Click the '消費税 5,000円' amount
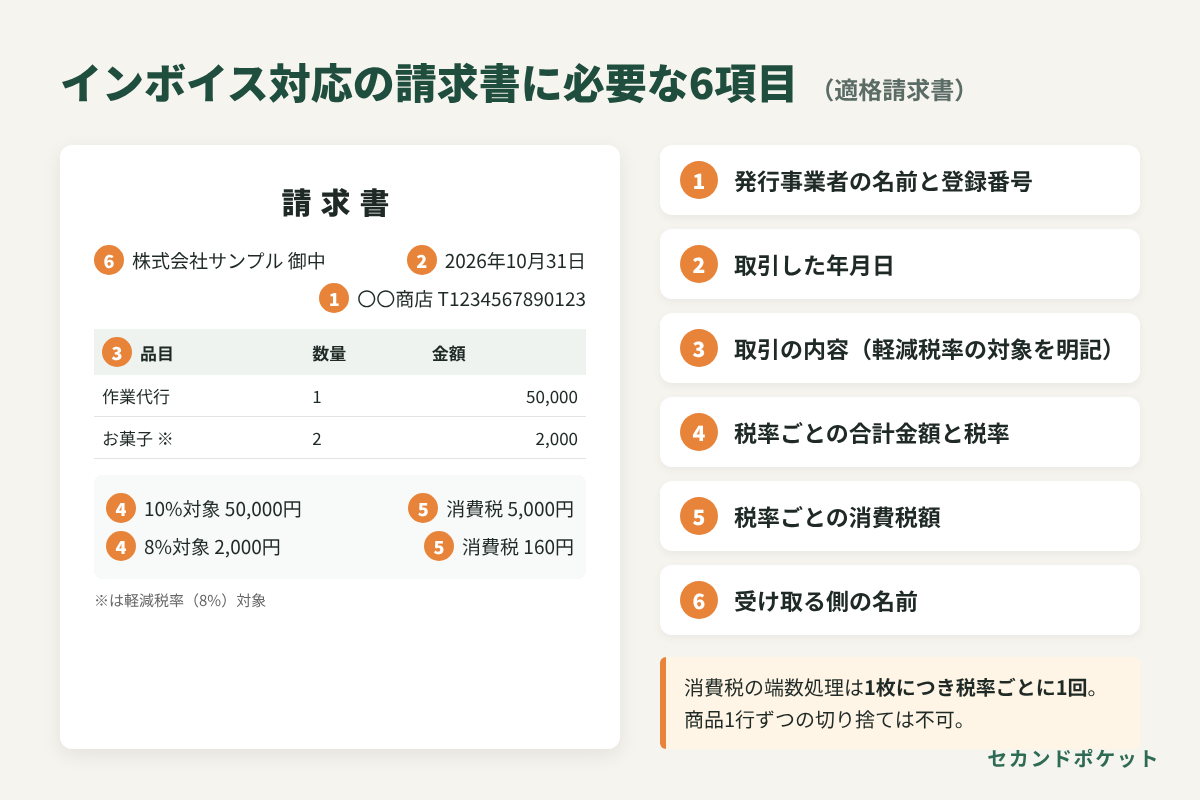 click(510, 509)
